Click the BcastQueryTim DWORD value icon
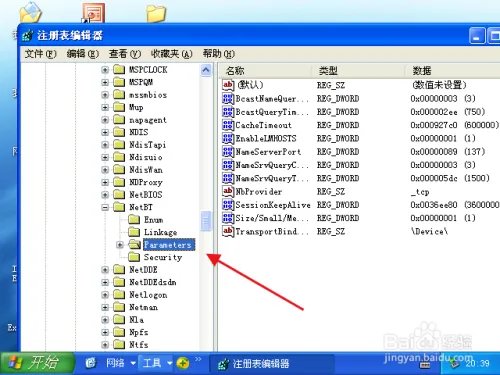Image resolution: width=500 pixels, height=375 pixels. click(x=228, y=112)
